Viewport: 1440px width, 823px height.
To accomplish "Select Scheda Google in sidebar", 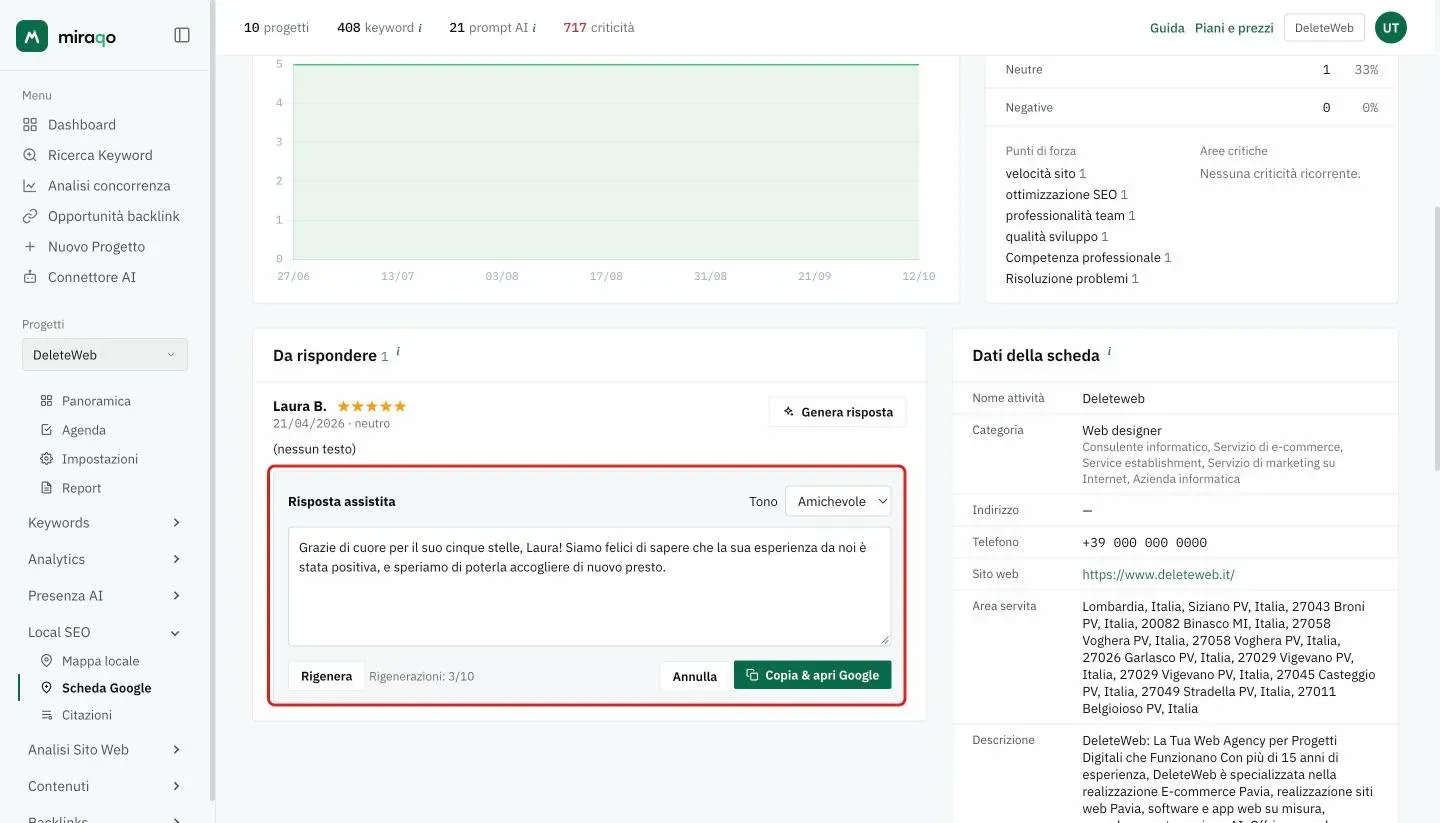I will (106, 688).
